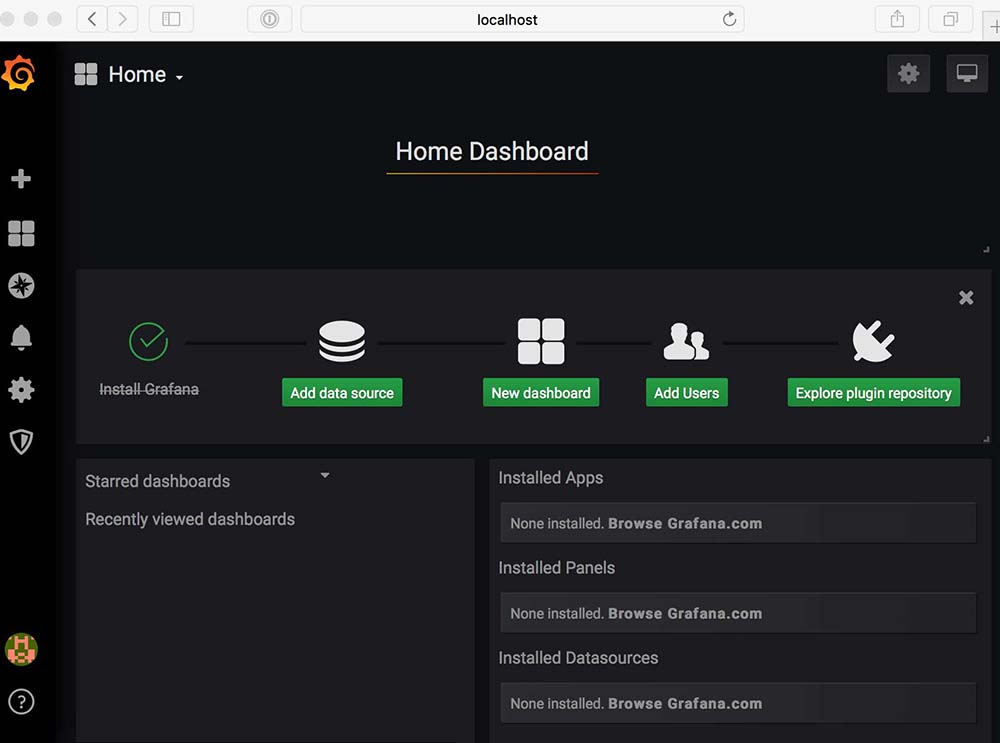Close the getting started panel
This screenshot has height=743, width=1000.
pyautogui.click(x=966, y=298)
